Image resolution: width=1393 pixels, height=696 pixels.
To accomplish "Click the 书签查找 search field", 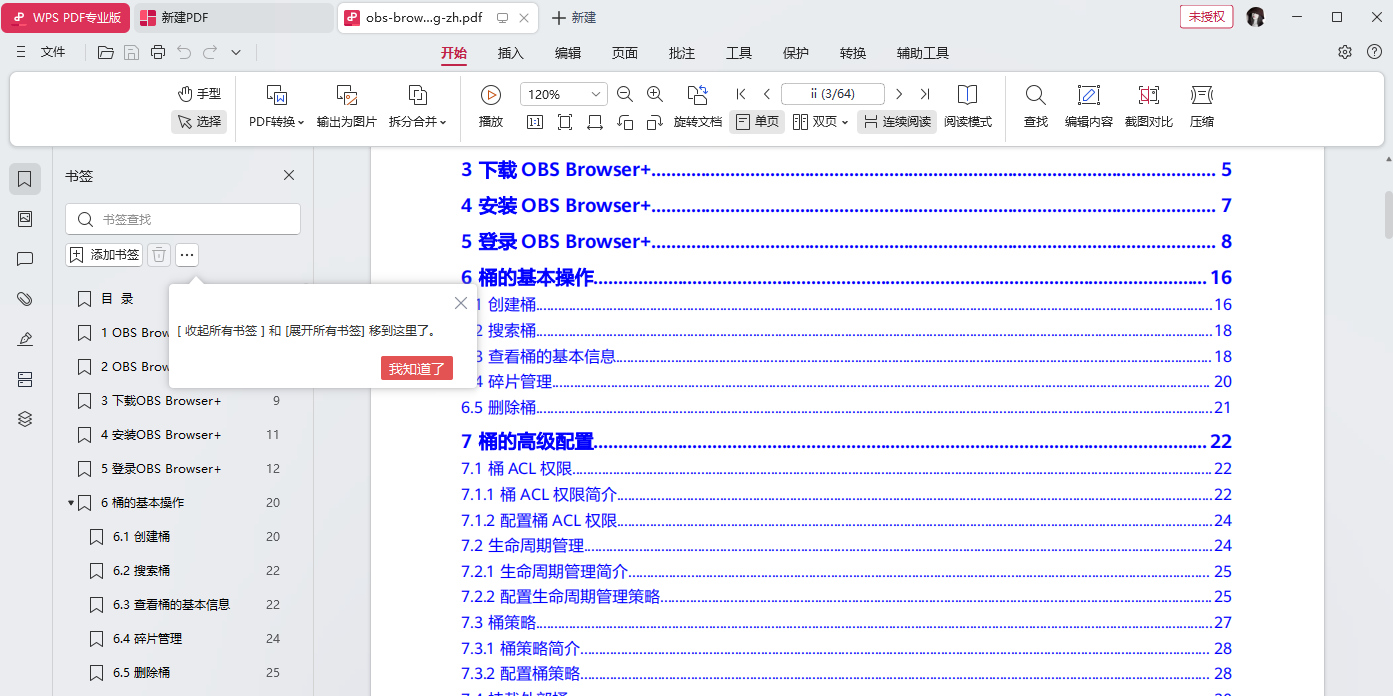I will 183,219.
